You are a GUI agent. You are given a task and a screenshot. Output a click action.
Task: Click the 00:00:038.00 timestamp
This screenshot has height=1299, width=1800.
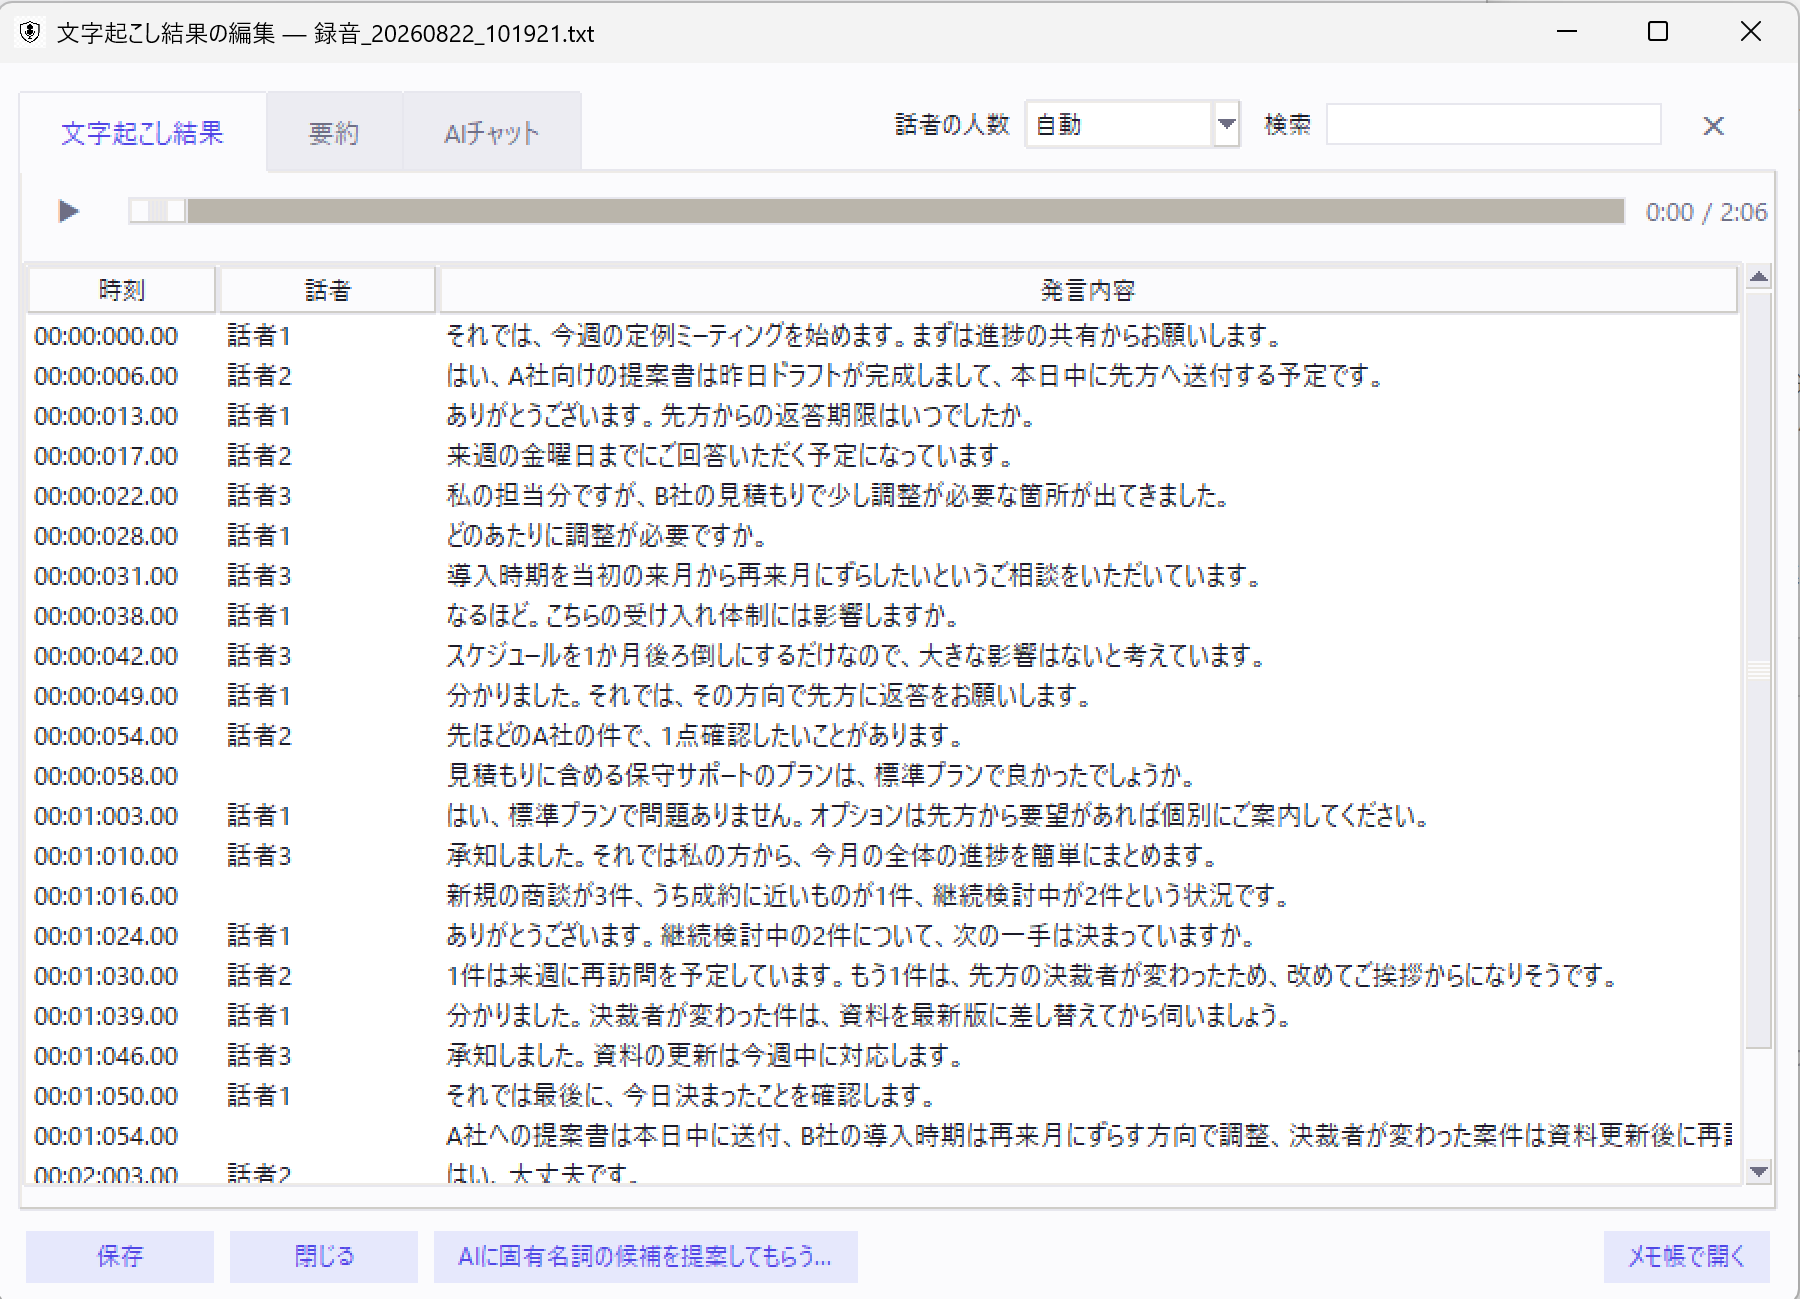106,616
